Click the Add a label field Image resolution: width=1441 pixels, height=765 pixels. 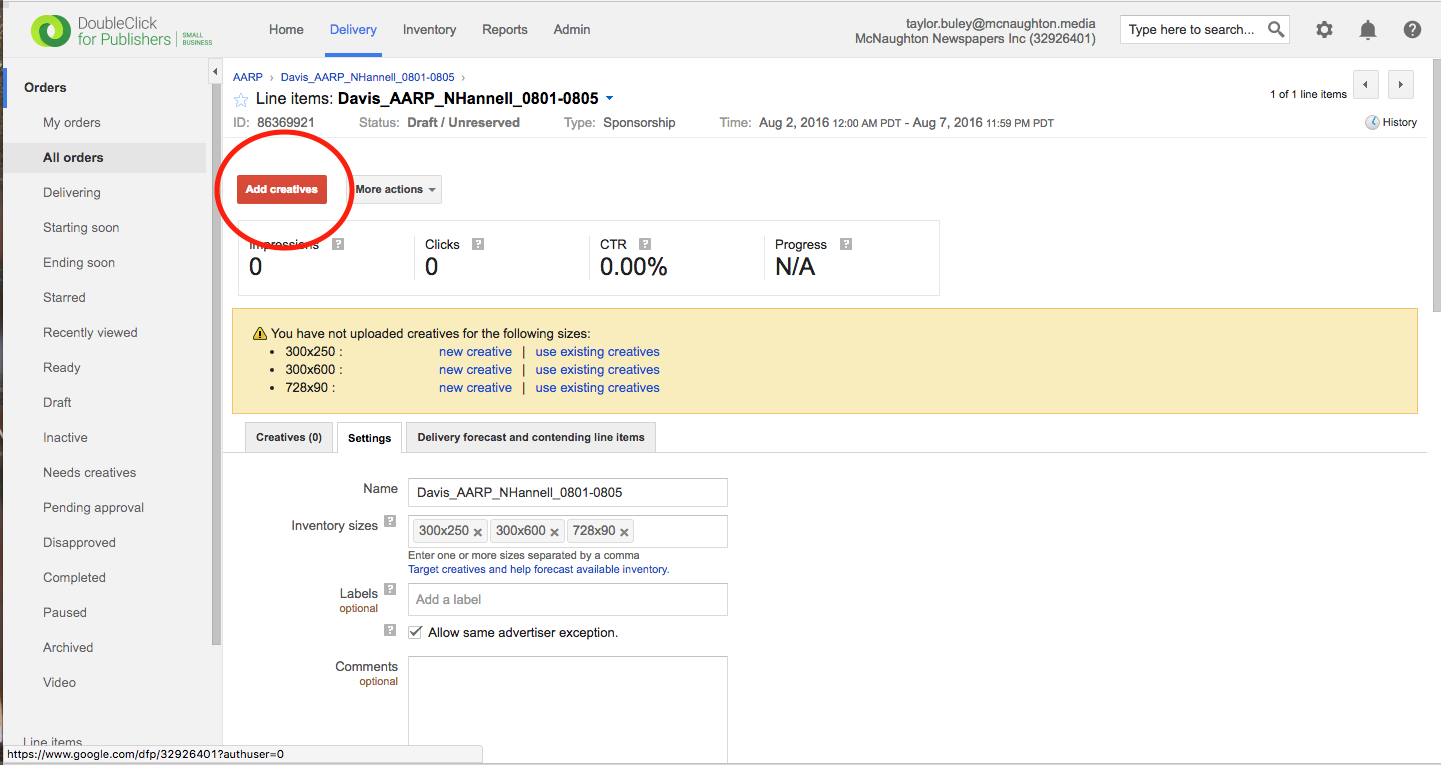click(567, 599)
